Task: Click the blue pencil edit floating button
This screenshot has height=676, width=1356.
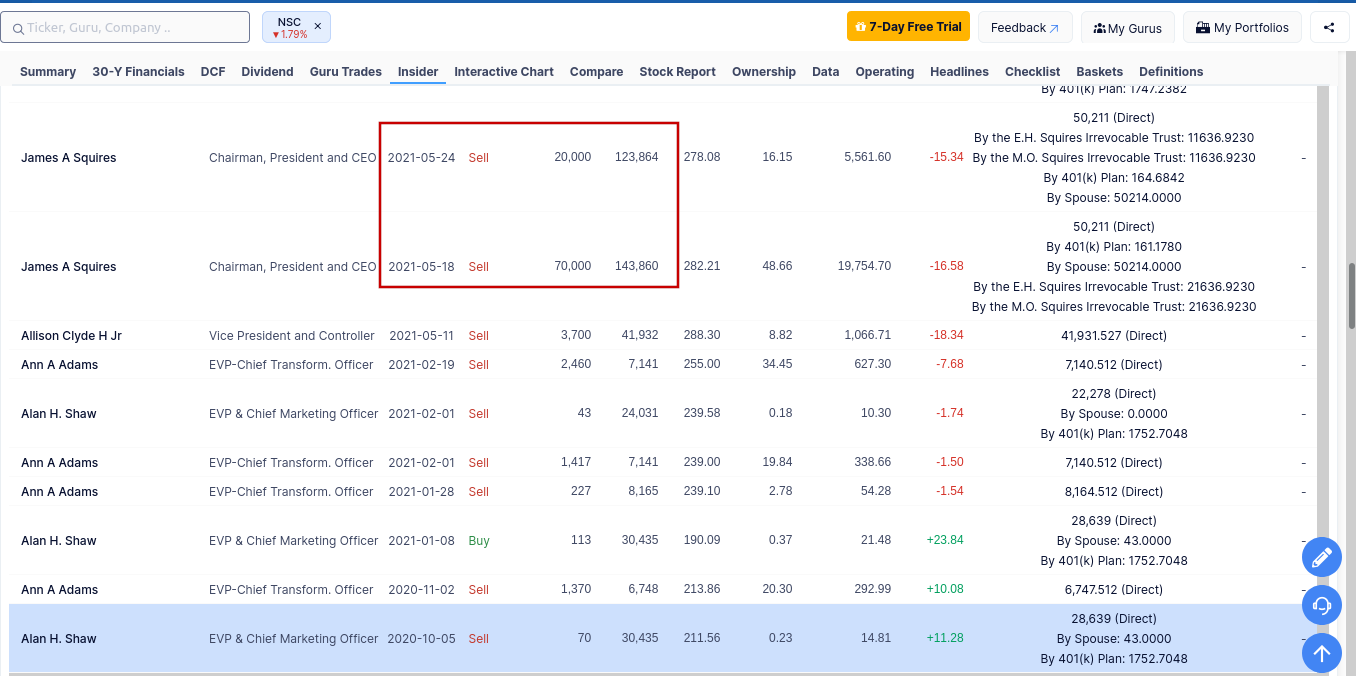Action: 1322,557
